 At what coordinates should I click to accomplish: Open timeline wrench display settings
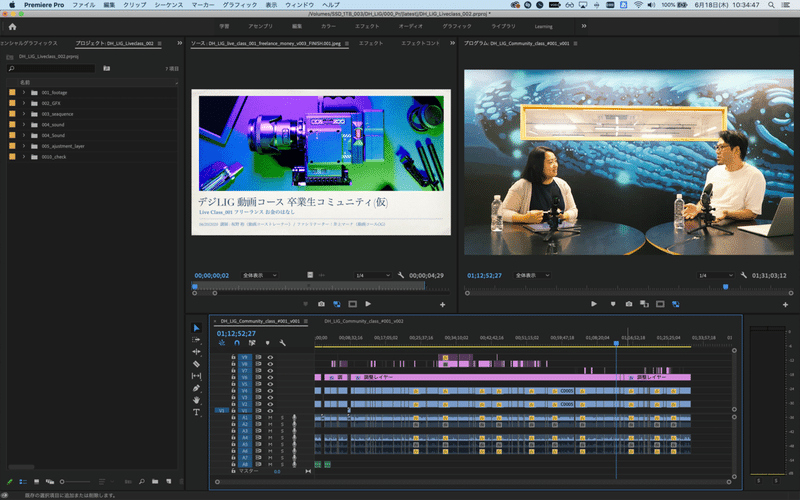(x=283, y=343)
